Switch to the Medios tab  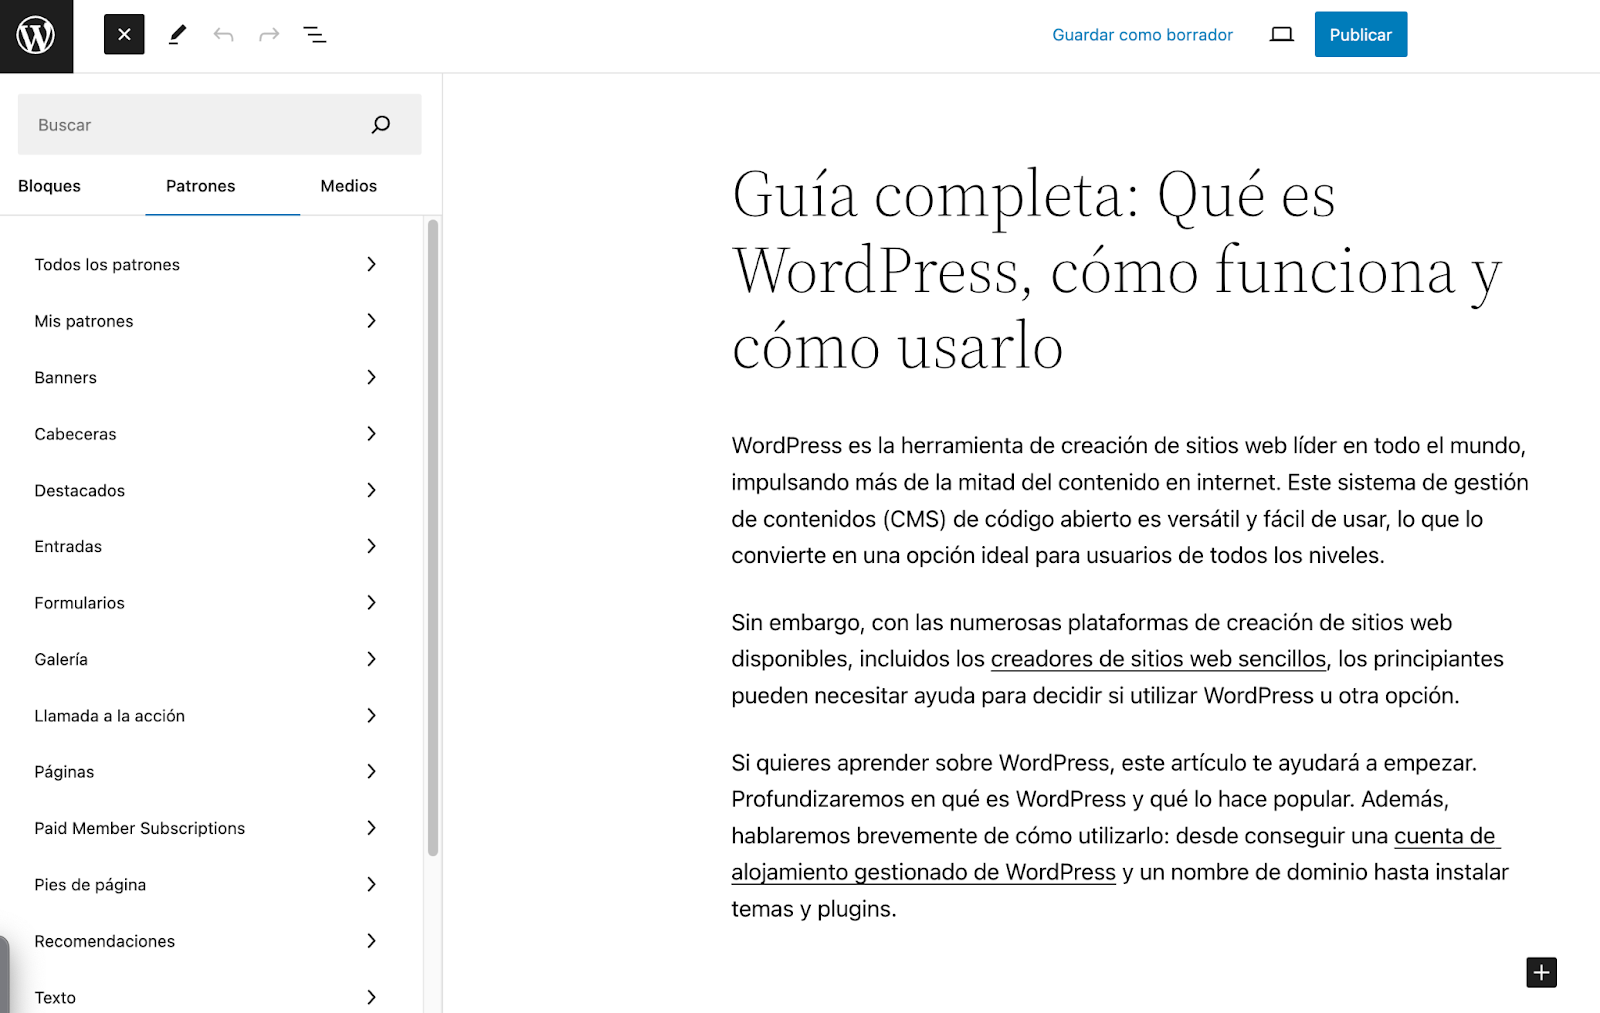tap(349, 186)
